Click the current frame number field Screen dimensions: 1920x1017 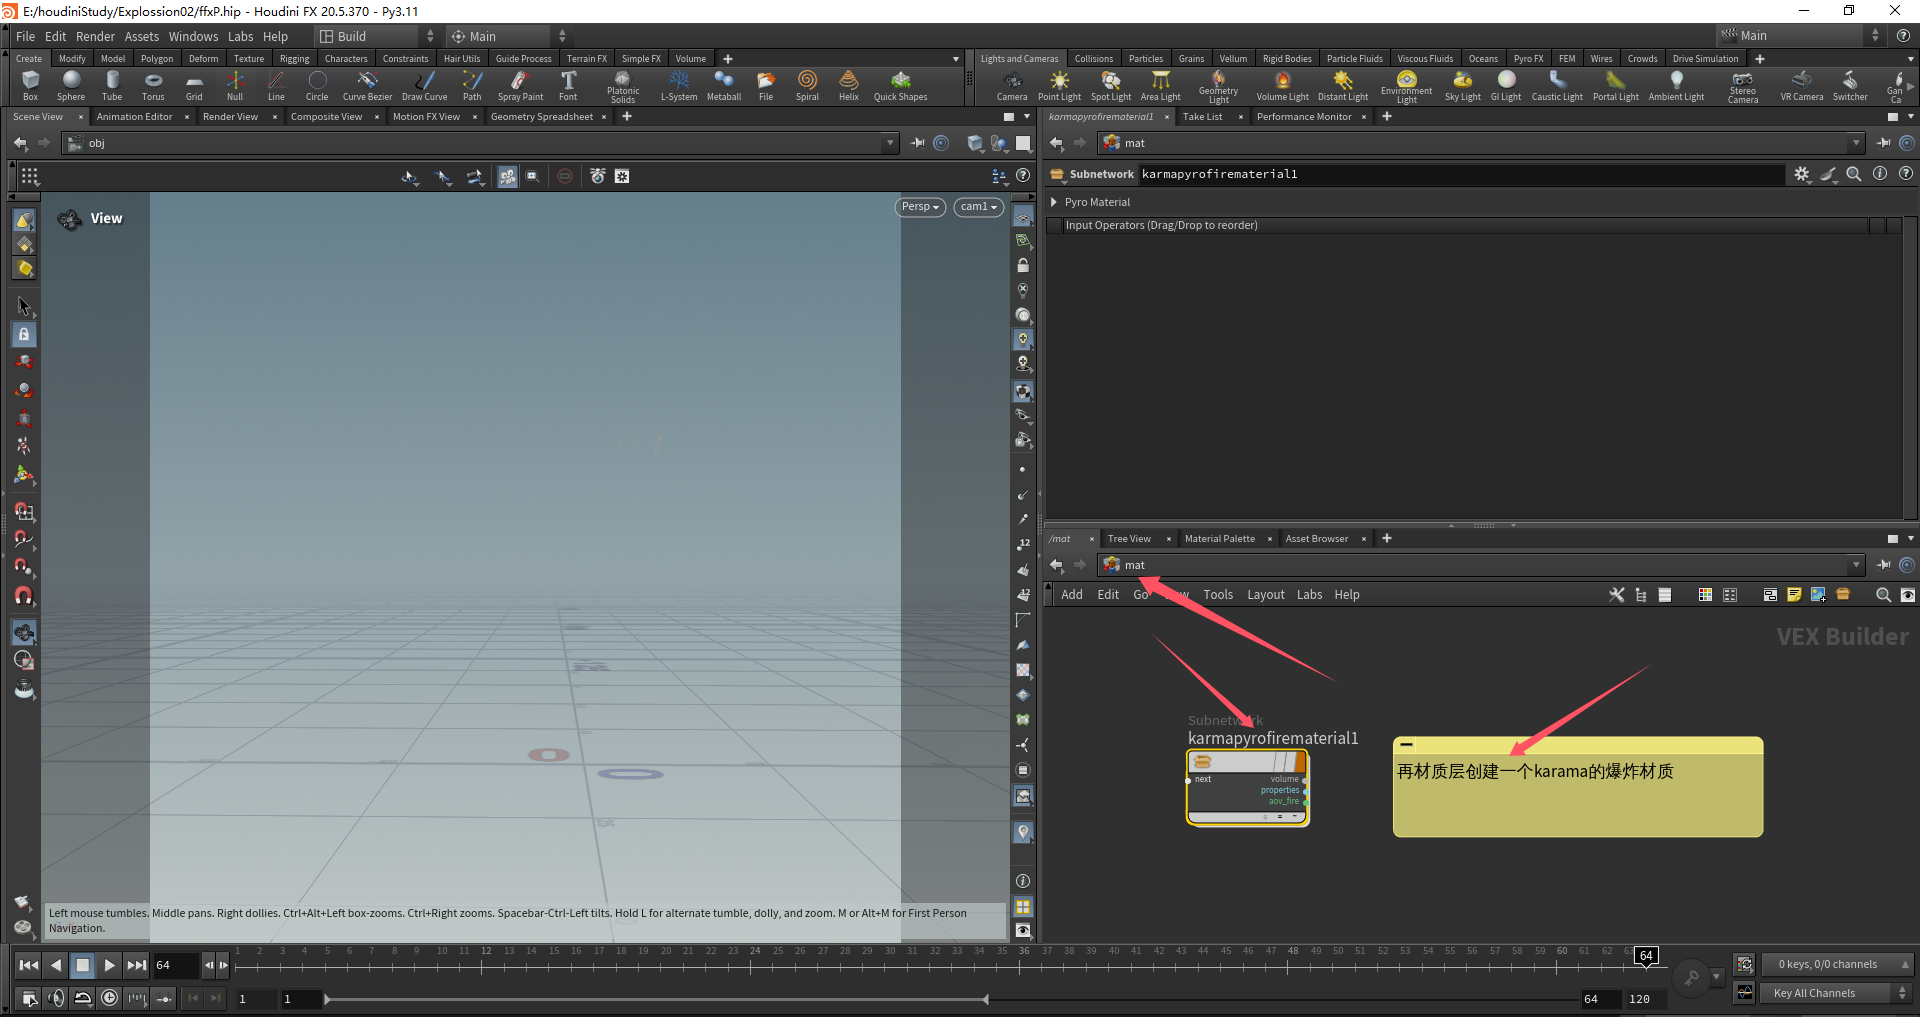click(x=175, y=965)
